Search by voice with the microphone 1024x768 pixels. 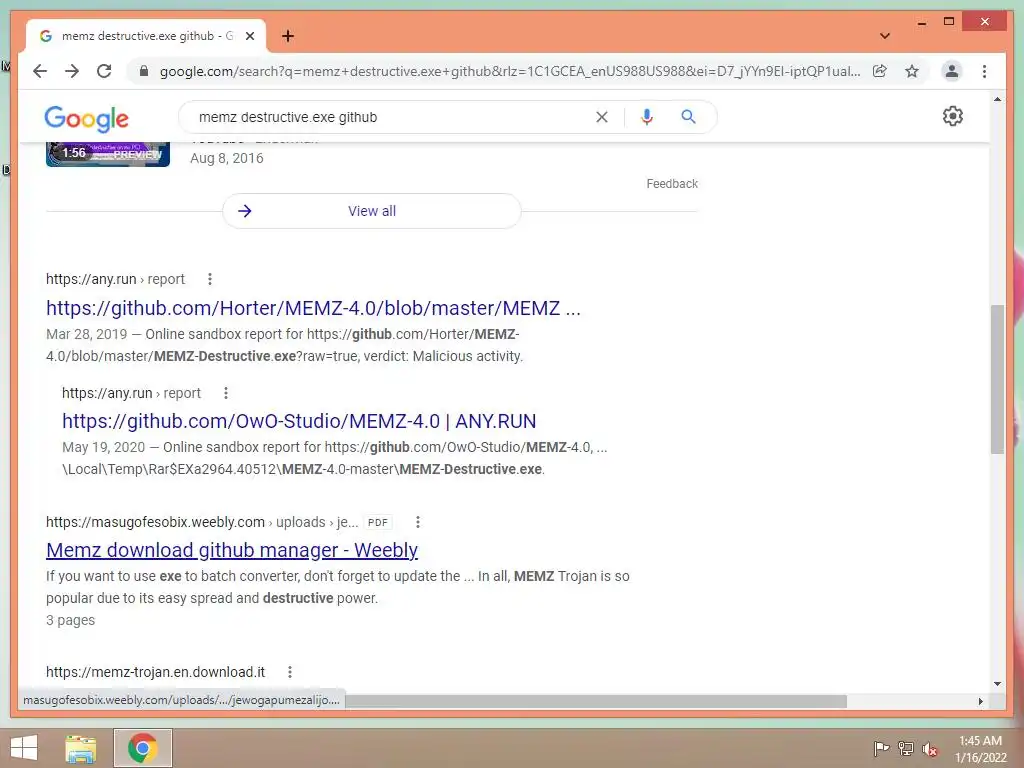(647, 117)
